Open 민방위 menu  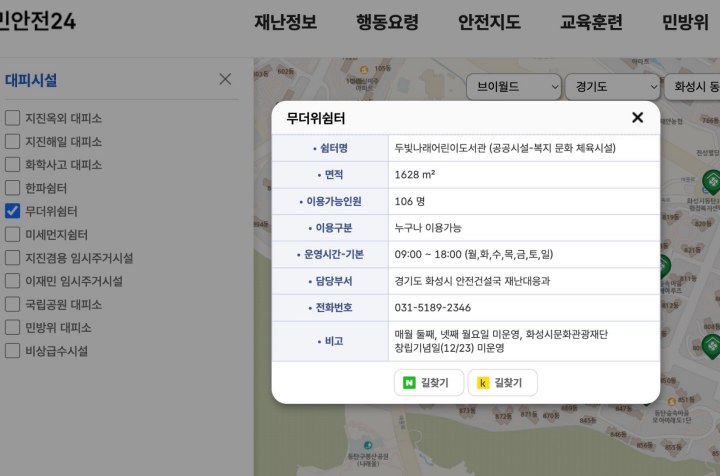coord(685,22)
